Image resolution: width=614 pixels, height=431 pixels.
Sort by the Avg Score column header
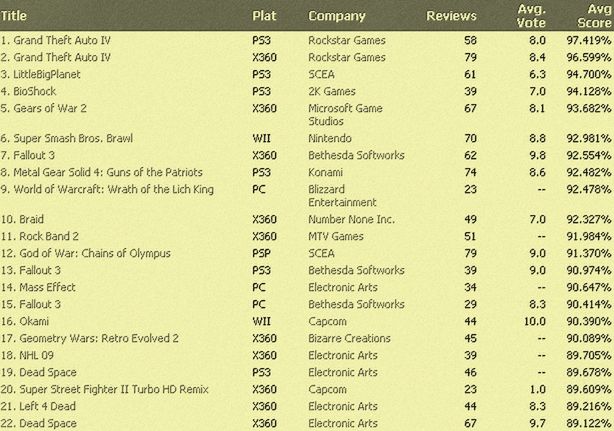point(594,16)
